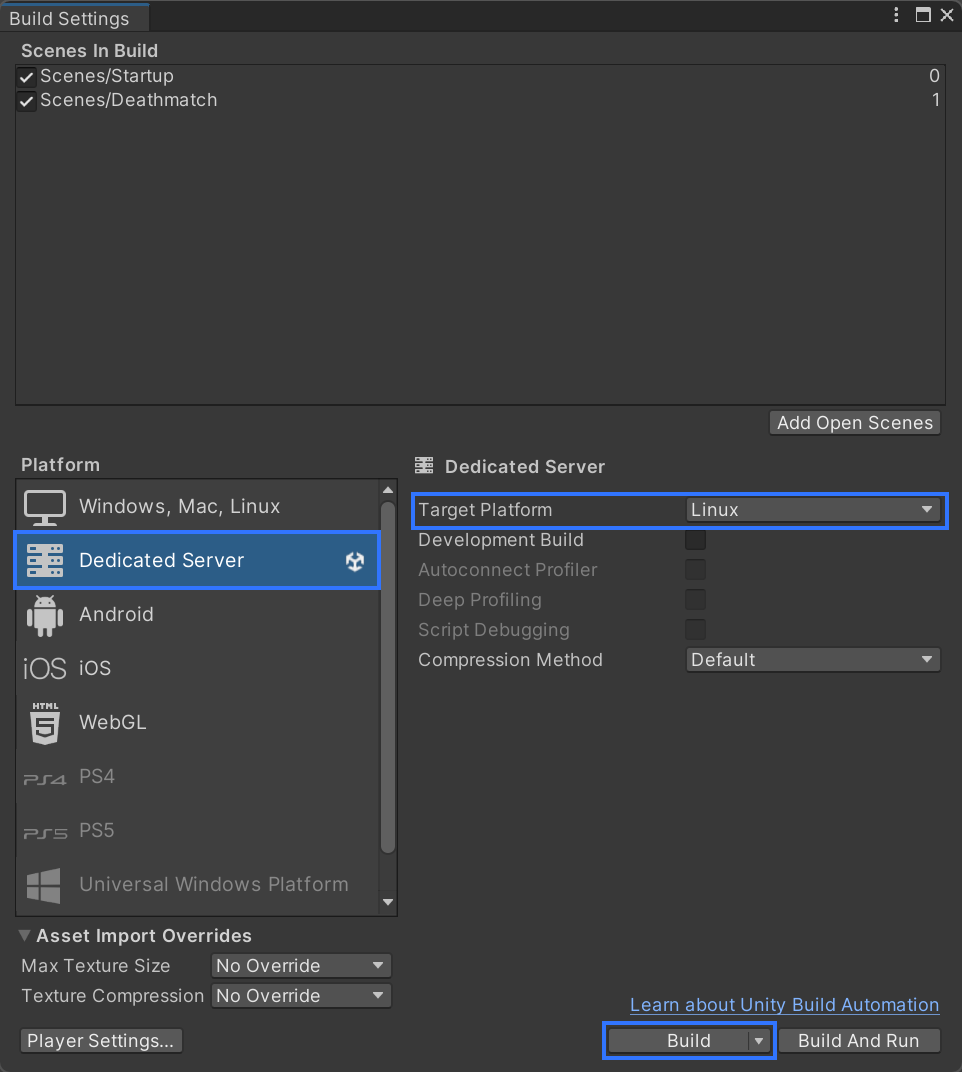Viewport: 962px width, 1072px height.
Task: Click the Build And Run button
Action: 859,1041
